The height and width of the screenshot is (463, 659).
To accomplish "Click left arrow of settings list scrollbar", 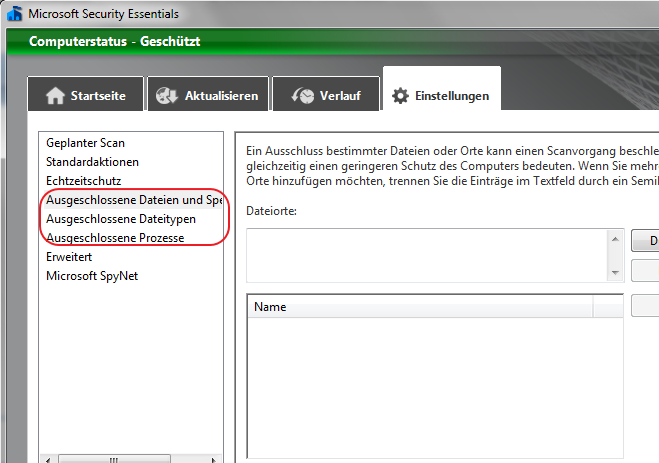I will [48, 459].
